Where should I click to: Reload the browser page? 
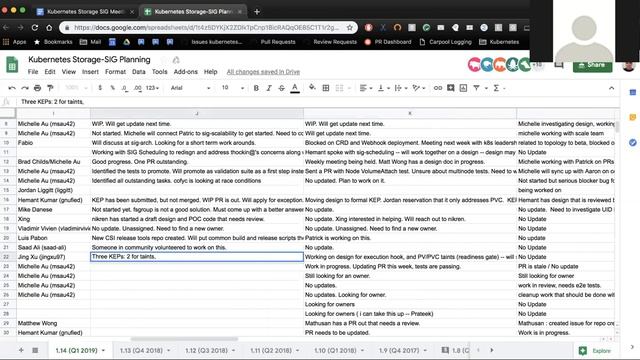coord(35,27)
